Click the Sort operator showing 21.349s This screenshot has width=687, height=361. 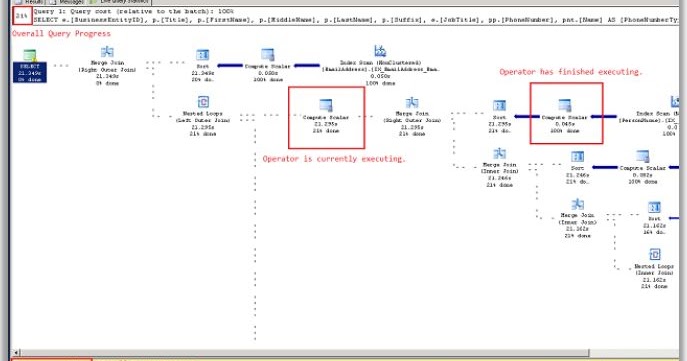pyautogui.click(x=203, y=65)
